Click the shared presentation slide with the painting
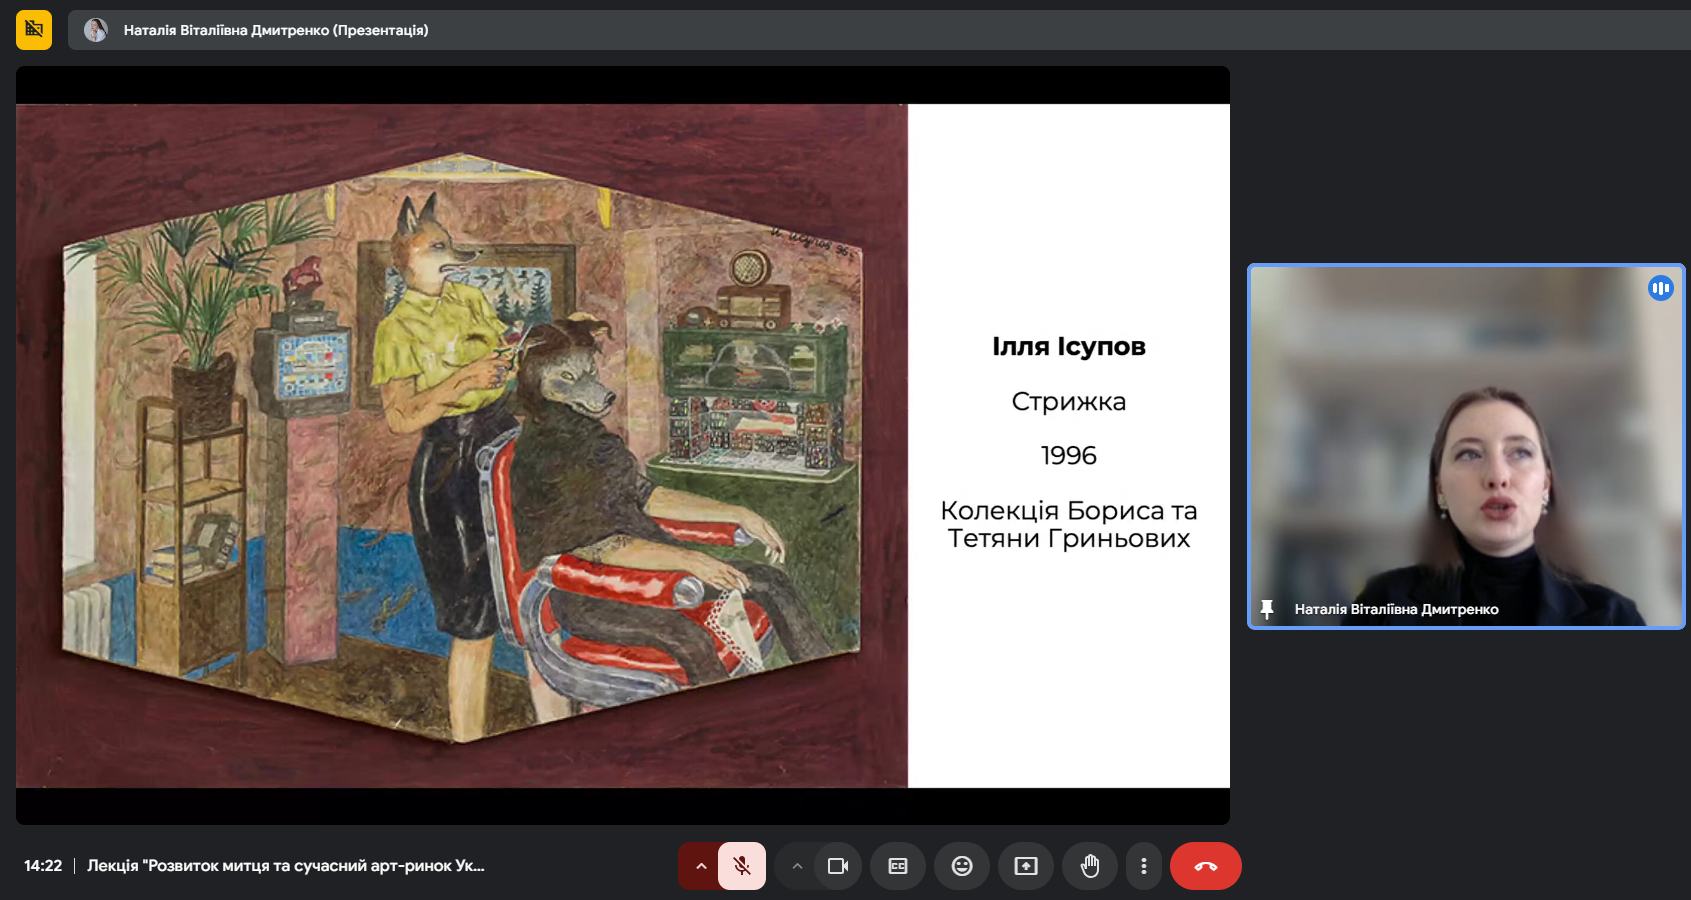 [623, 446]
